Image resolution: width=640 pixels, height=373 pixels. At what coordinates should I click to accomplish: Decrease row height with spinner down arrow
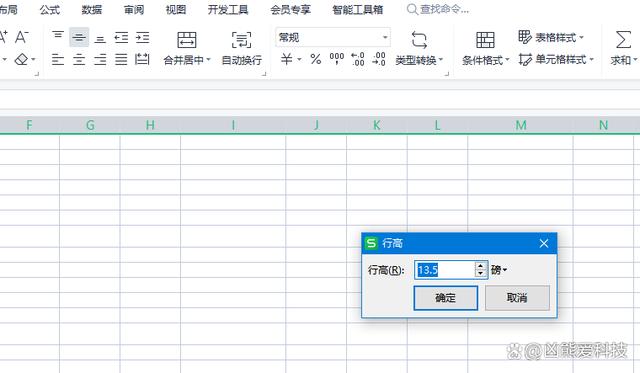point(481,274)
